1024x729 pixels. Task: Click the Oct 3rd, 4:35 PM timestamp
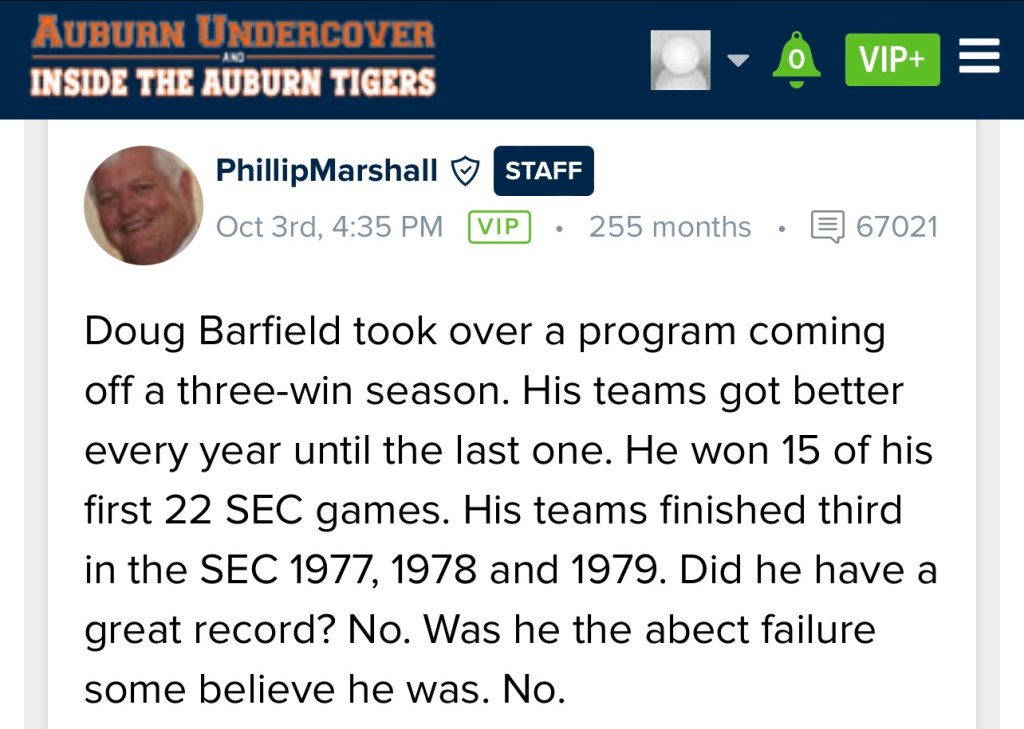pyautogui.click(x=329, y=227)
